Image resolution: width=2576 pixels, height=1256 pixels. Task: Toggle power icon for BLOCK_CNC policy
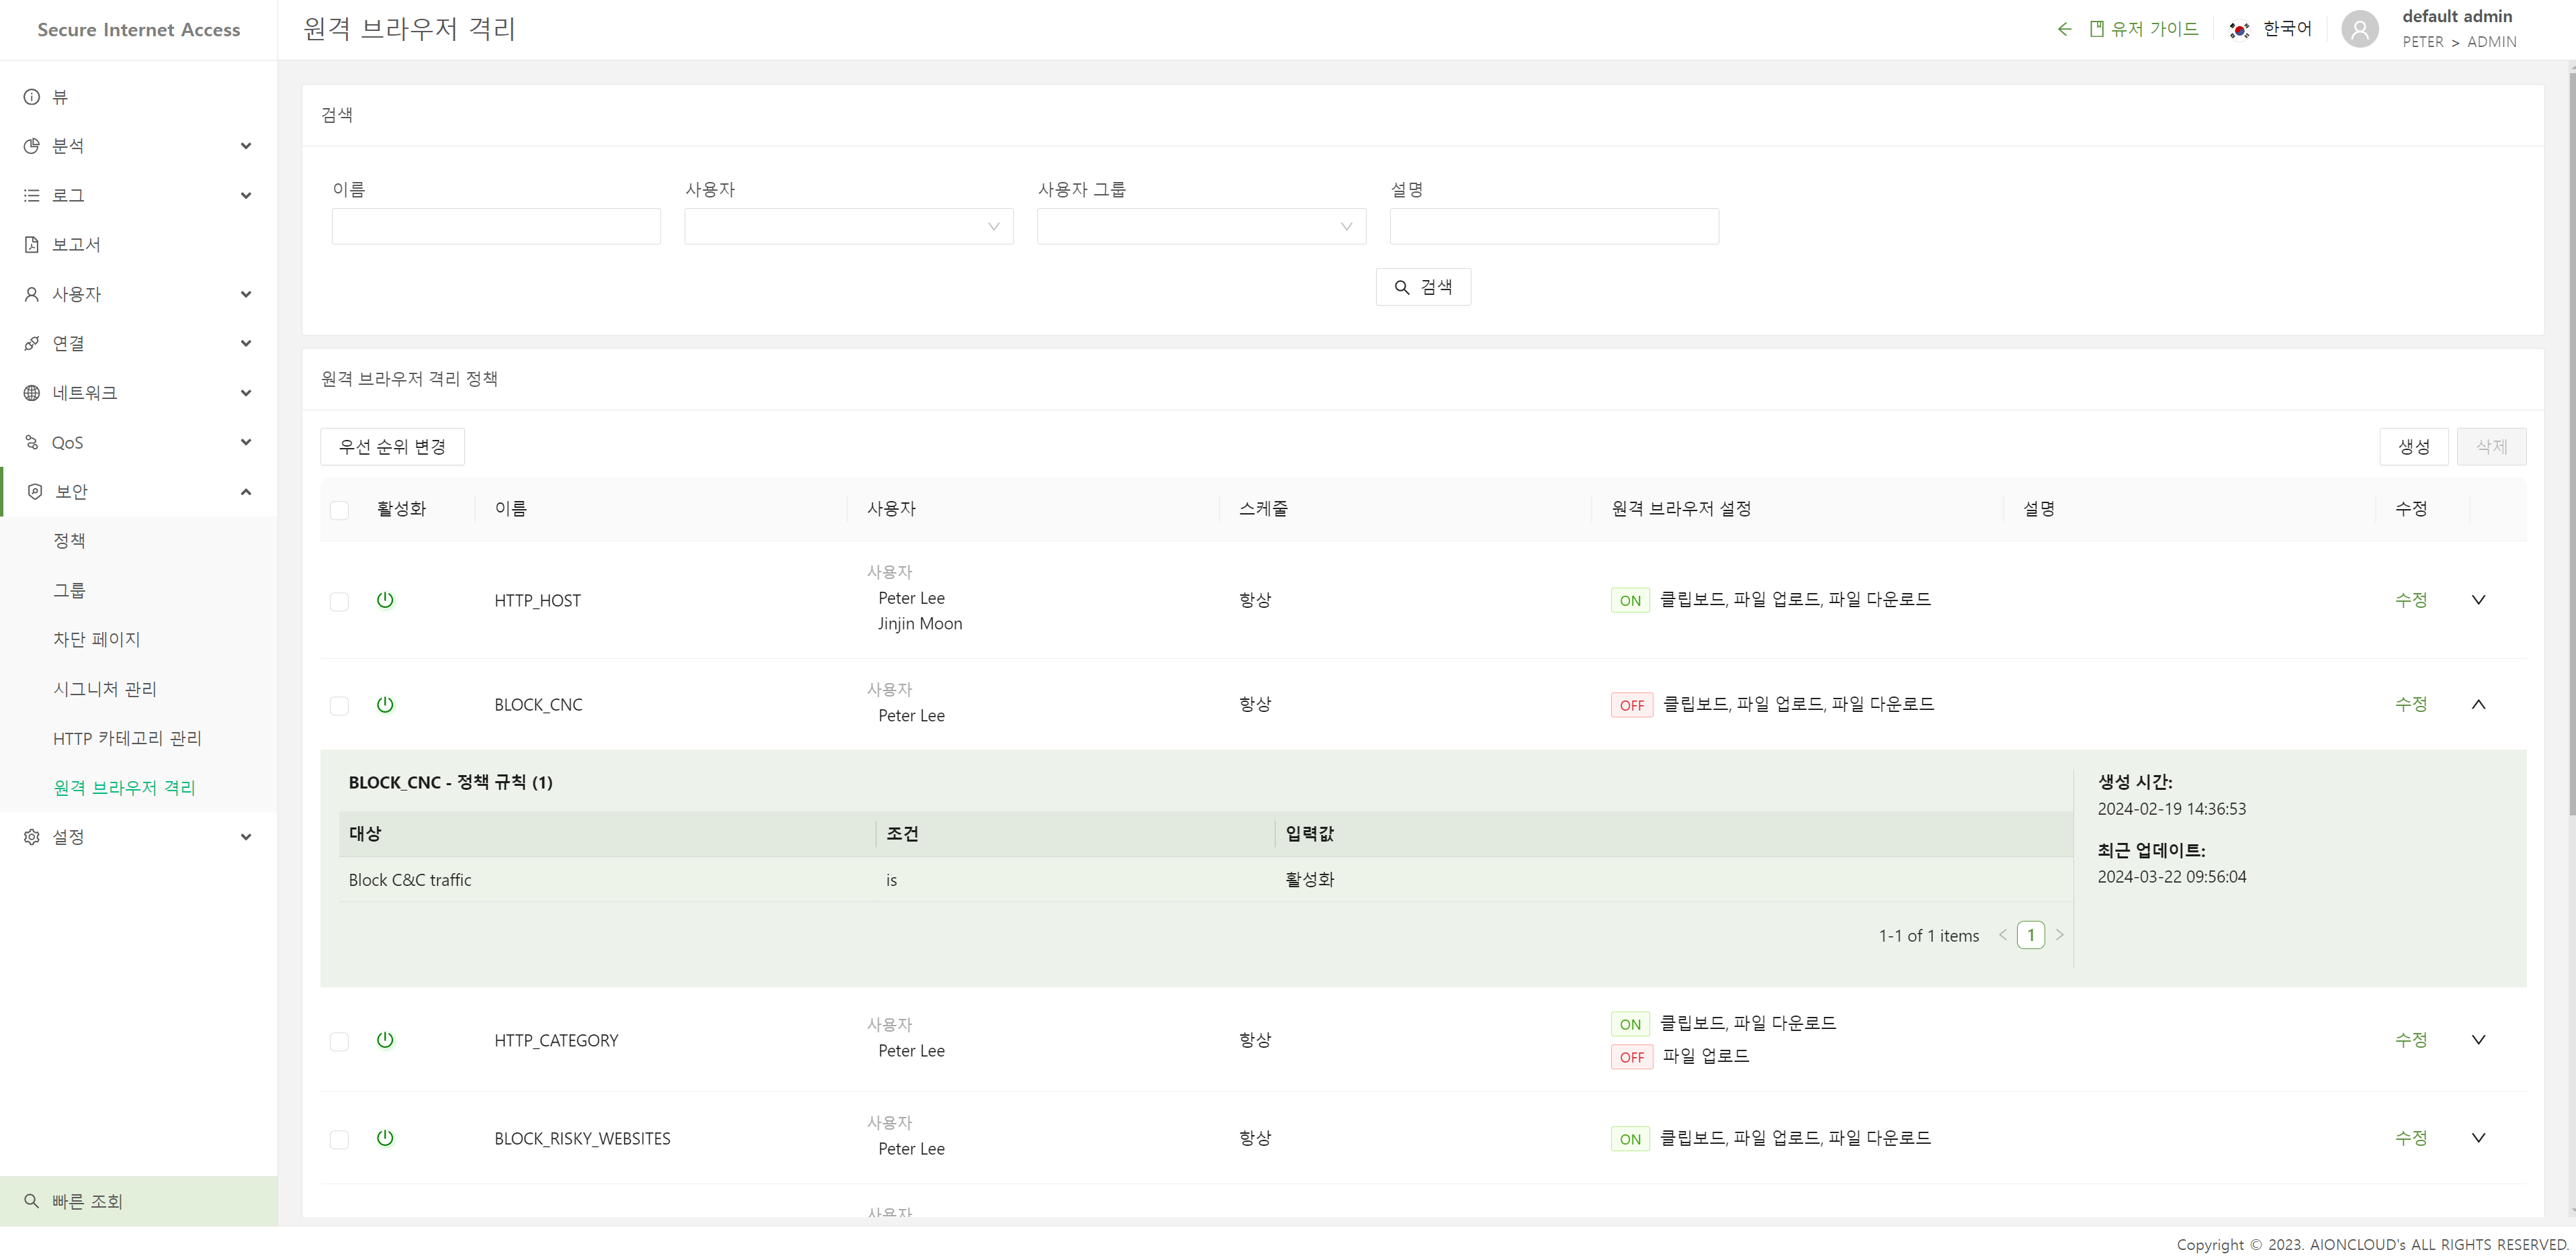(385, 704)
